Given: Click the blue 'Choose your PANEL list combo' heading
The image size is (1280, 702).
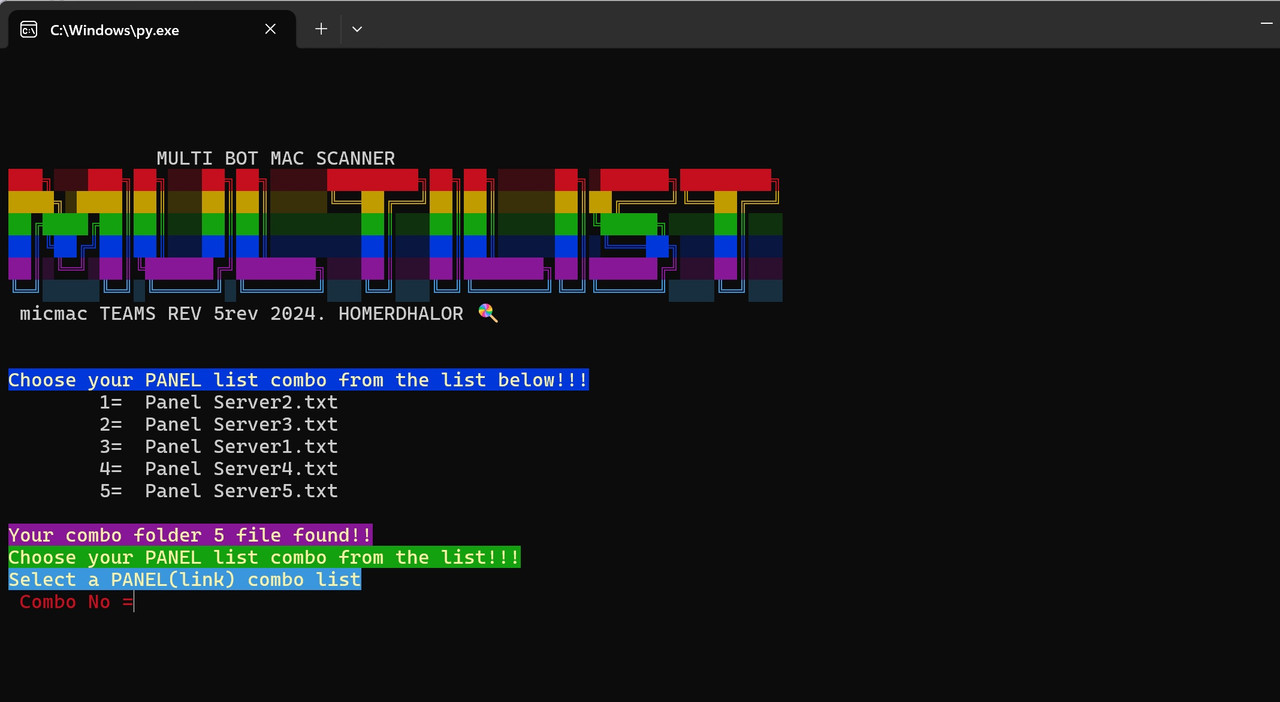Looking at the screenshot, I should tap(298, 380).
